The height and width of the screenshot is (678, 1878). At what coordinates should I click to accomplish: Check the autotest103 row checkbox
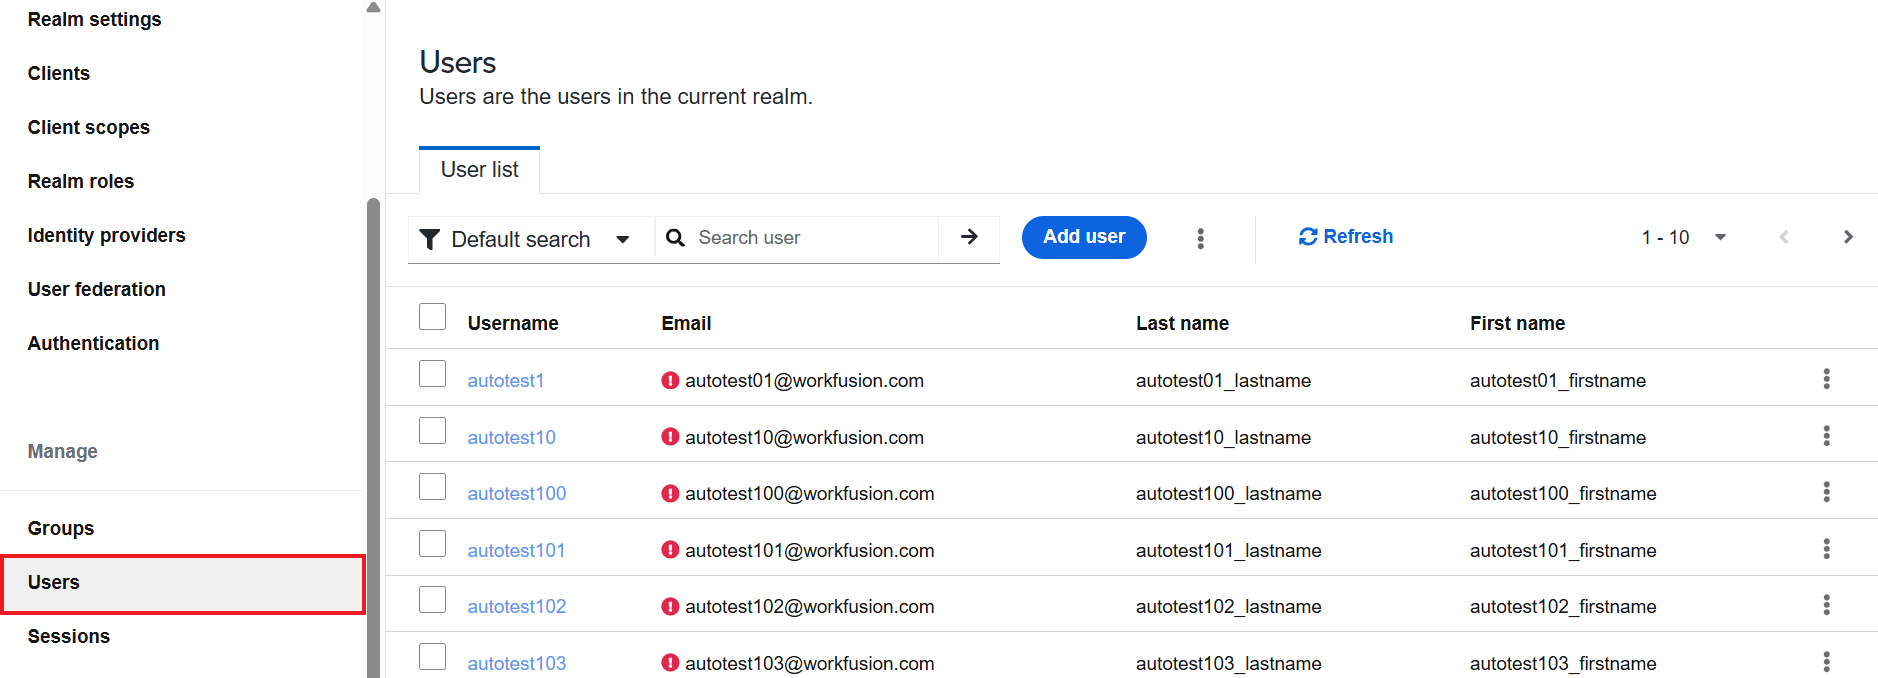pyautogui.click(x=432, y=656)
